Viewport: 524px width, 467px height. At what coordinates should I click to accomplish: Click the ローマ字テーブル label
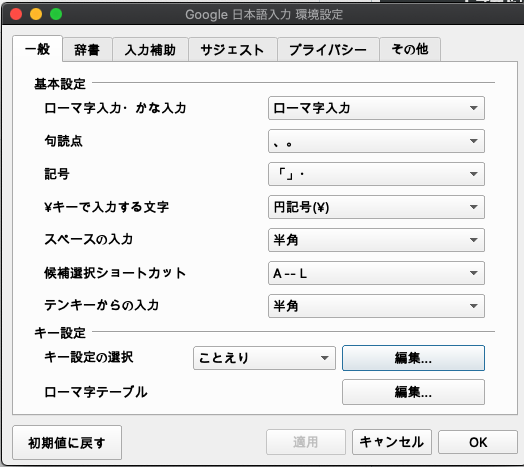point(96,392)
